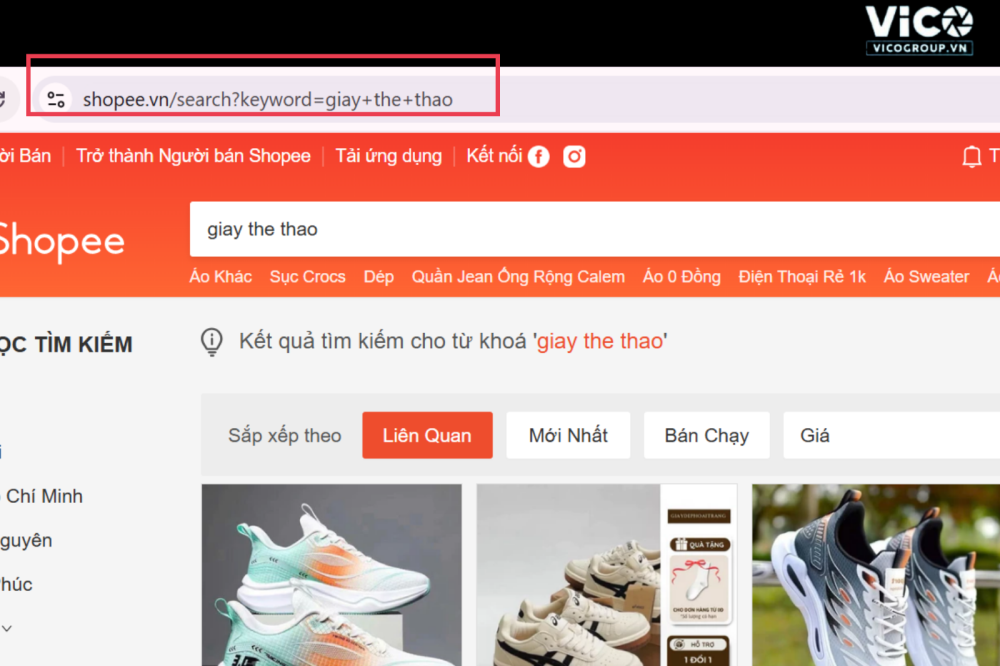Image resolution: width=1000 pixels, height=666 pixels.
Task: Open Shopee's Instagram page icon
Action: pos(574,156)
